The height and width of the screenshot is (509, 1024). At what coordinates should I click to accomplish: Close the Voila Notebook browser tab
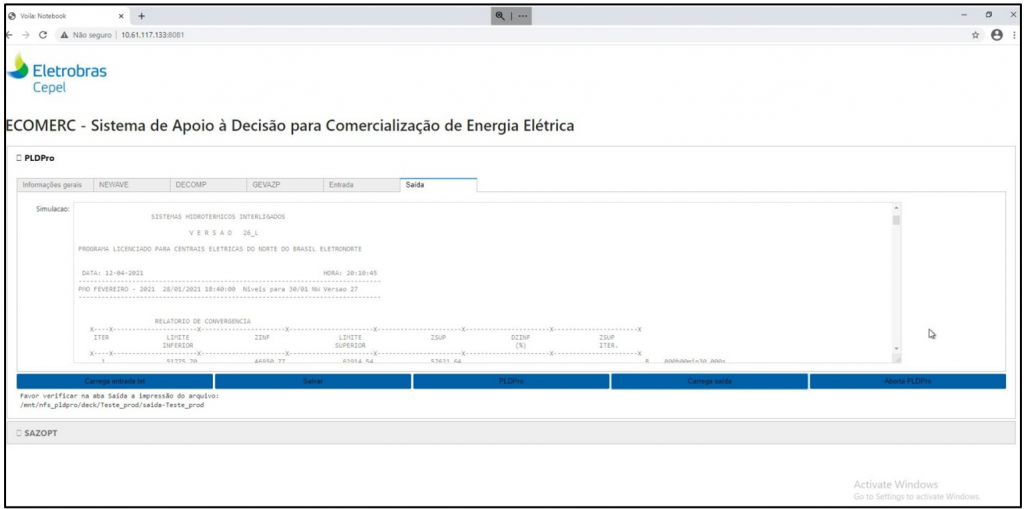coord(121,16)
